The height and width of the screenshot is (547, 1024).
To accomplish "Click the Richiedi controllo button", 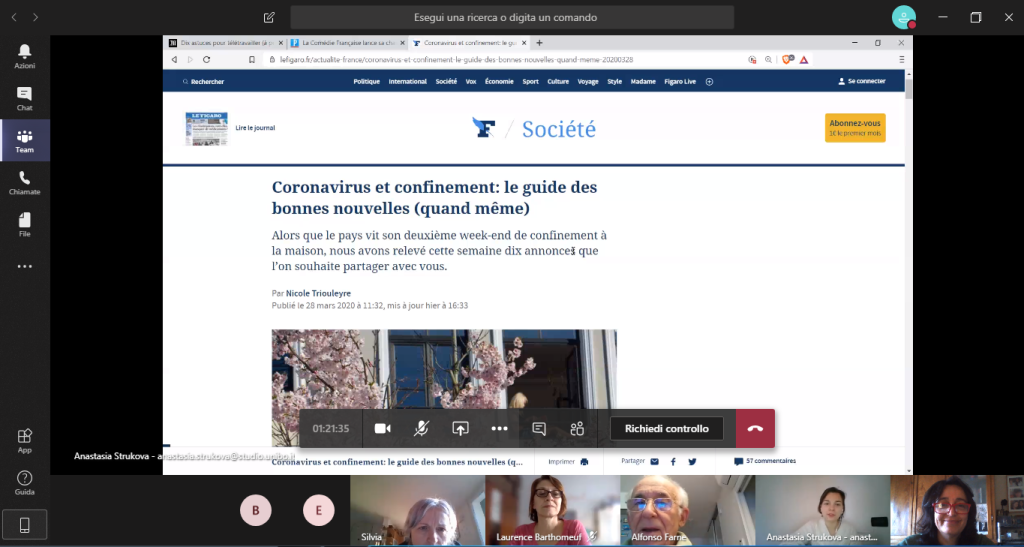I will point(667,428).
